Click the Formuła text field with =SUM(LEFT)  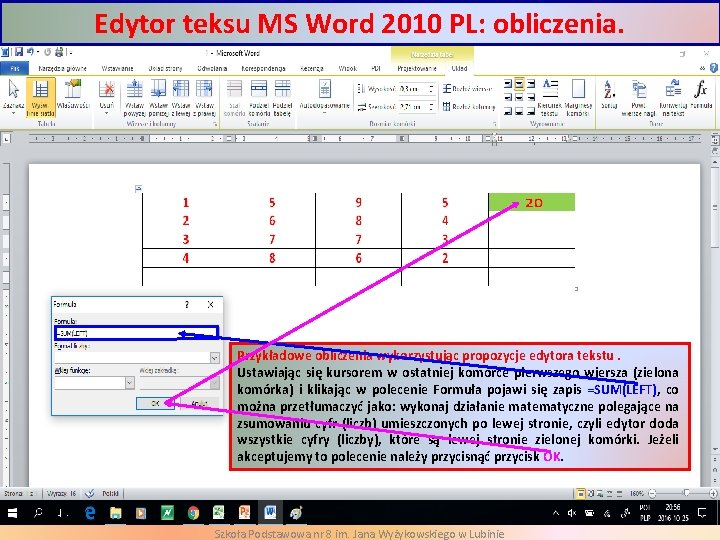point(136,333)
